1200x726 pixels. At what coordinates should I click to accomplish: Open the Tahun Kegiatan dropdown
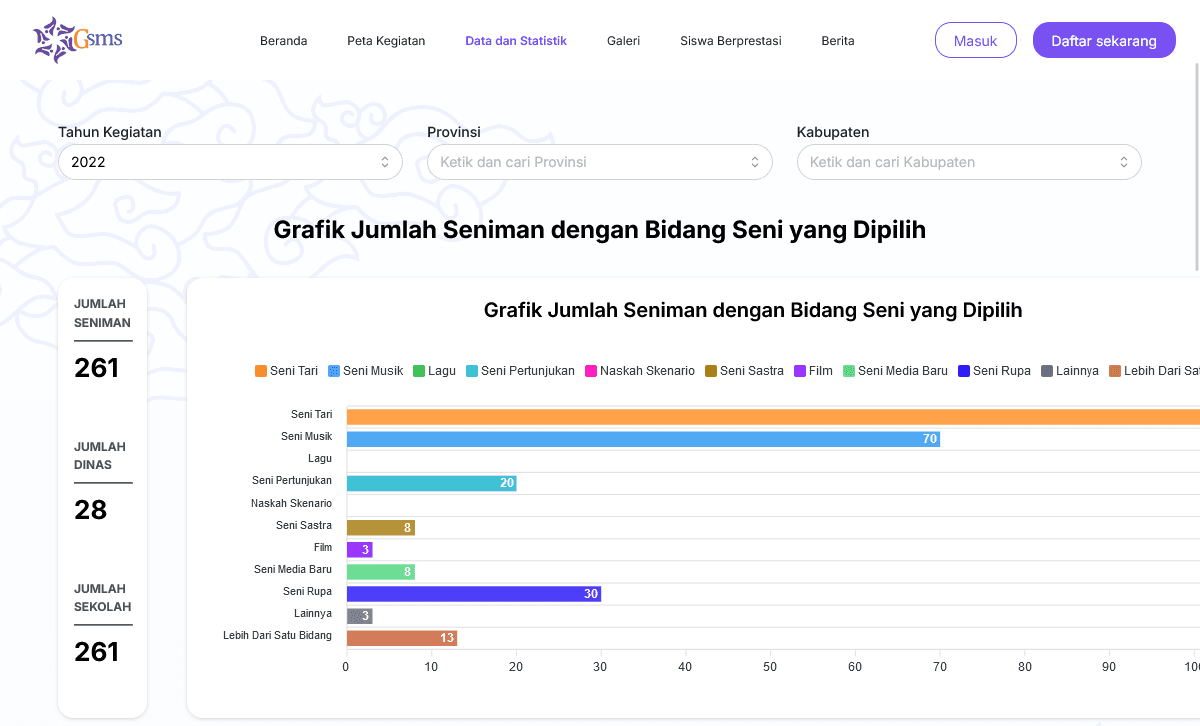pyautogui.click(x=230, y=161)
